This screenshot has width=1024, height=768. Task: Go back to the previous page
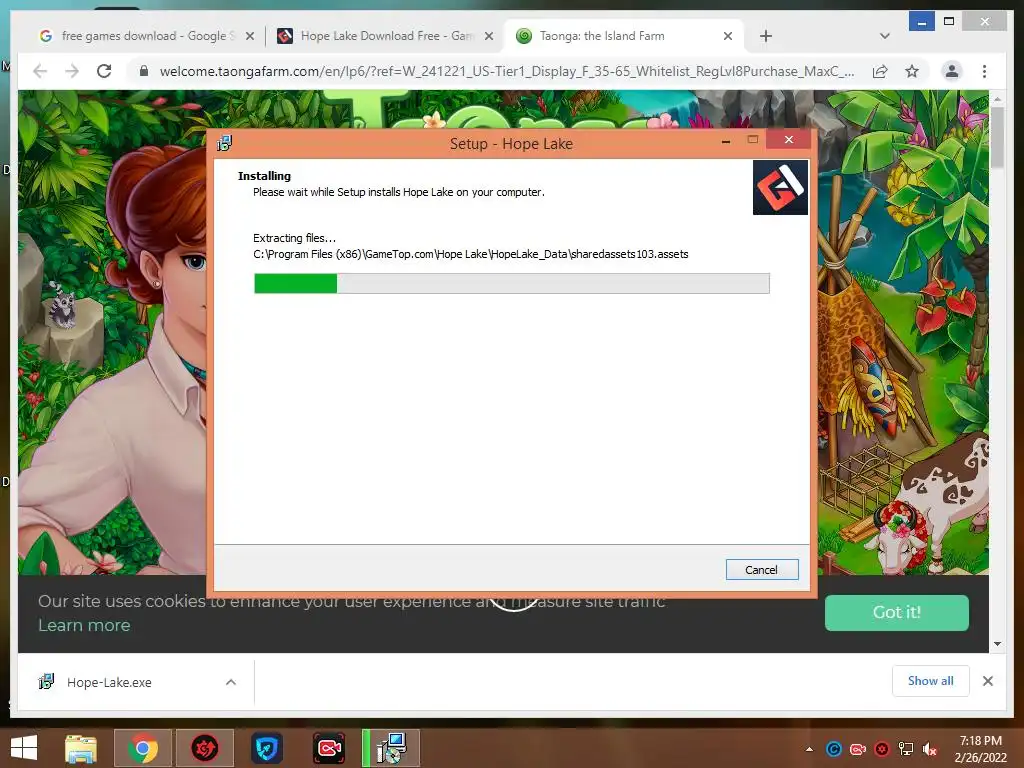40,71
